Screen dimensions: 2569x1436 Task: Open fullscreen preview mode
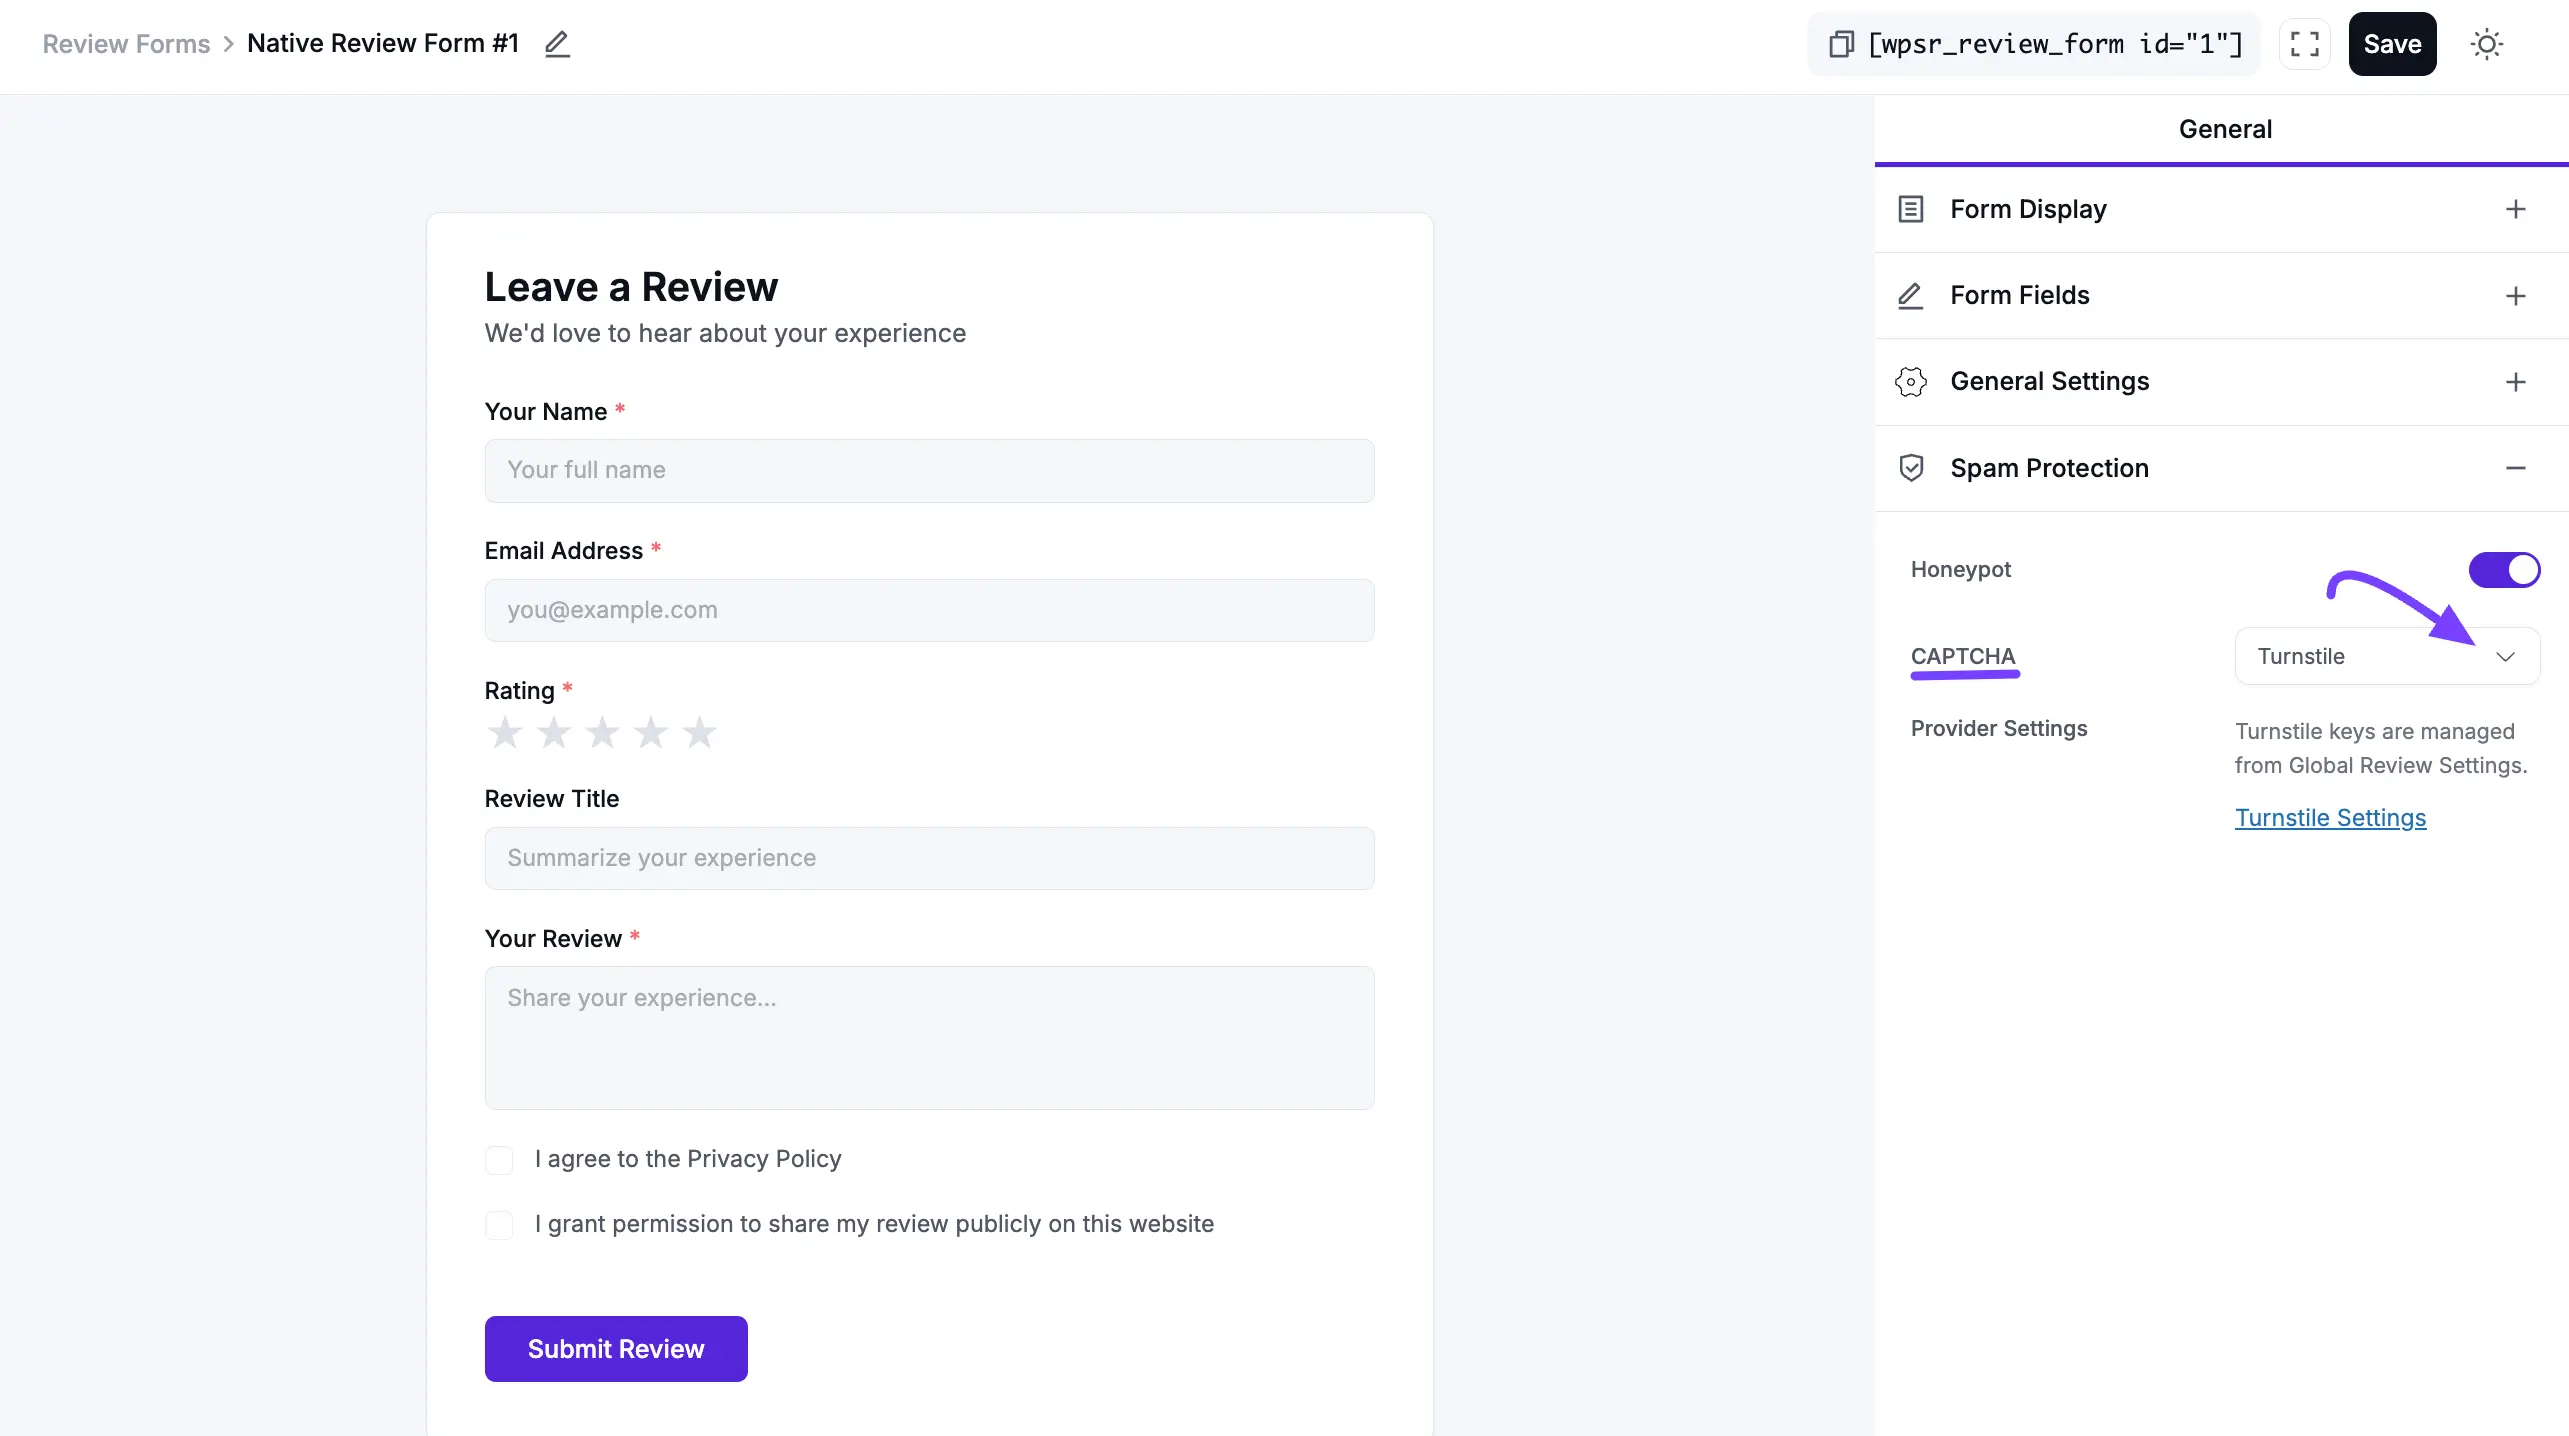2304,44
